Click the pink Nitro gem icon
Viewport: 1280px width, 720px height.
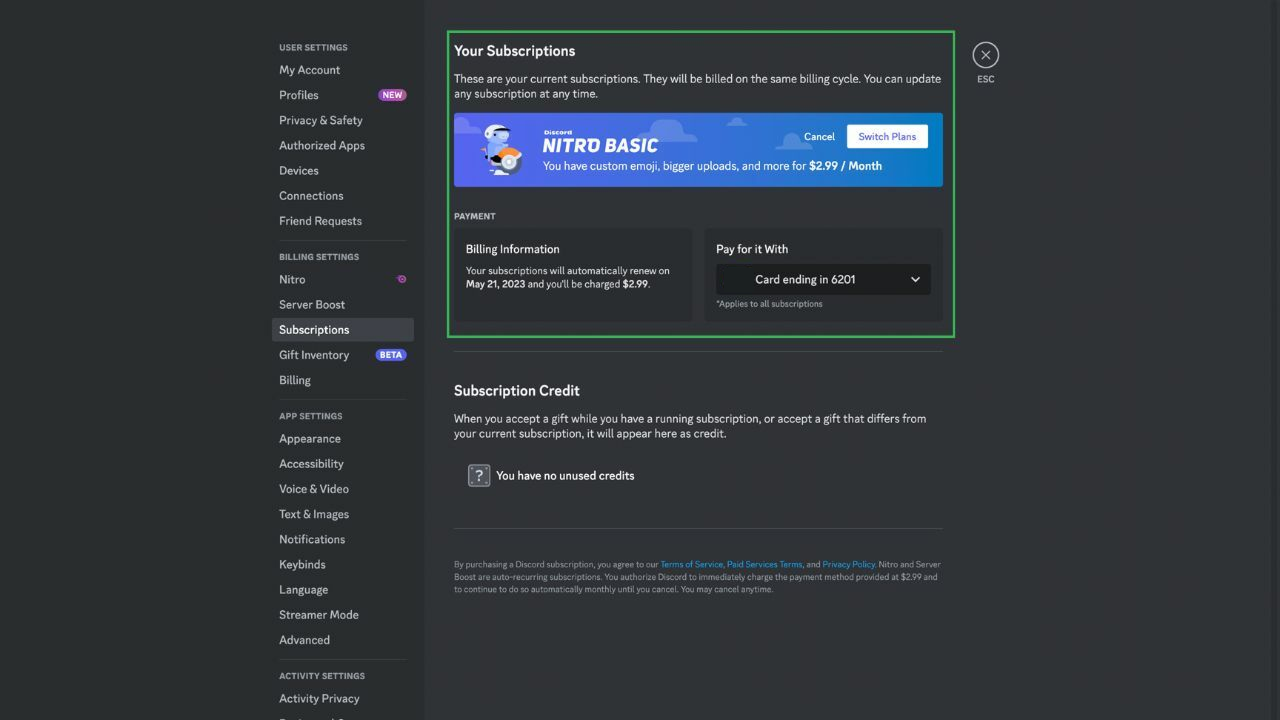click(x=401, y=280)
